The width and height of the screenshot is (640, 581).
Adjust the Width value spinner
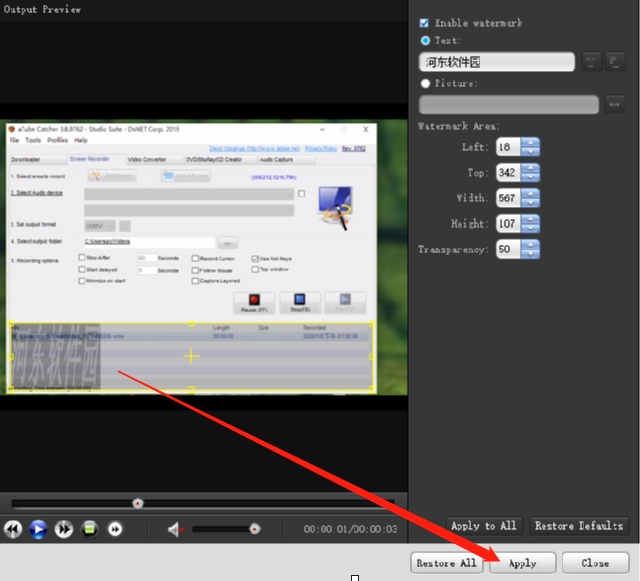(x=530, y=198)
